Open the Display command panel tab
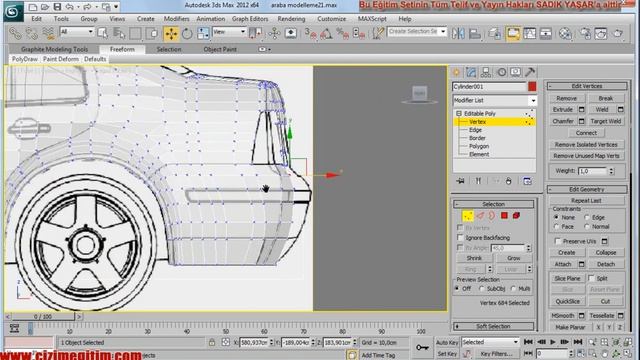This screenshot has height=360, width=640. (x=516, y=72)
